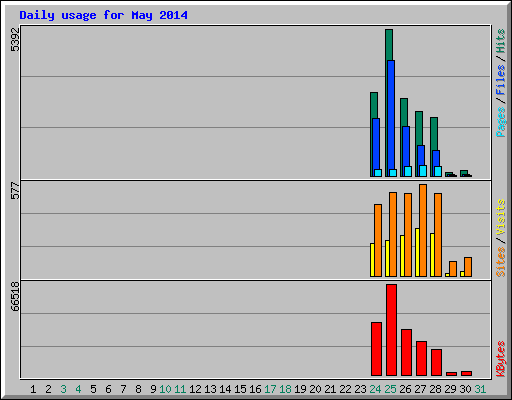This screenshot has height=400, width=512.
Task: Click weekend day 18 on the x-axis
Action: click(x=285, y=389)
